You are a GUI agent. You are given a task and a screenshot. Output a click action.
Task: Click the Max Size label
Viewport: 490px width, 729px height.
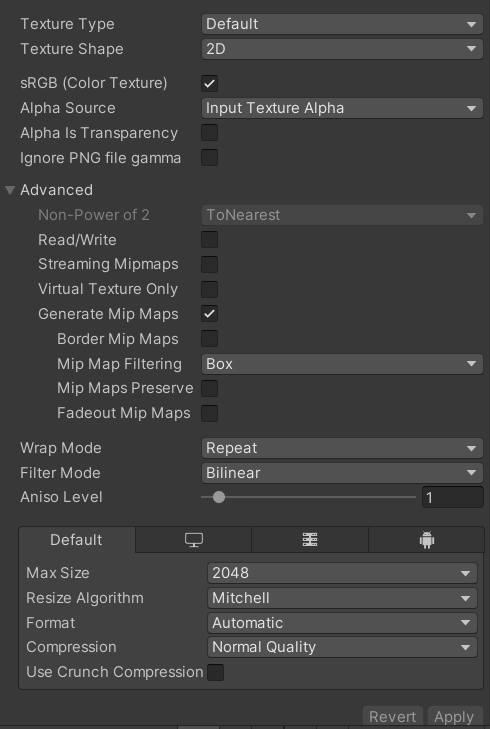(x=58, y=573)
